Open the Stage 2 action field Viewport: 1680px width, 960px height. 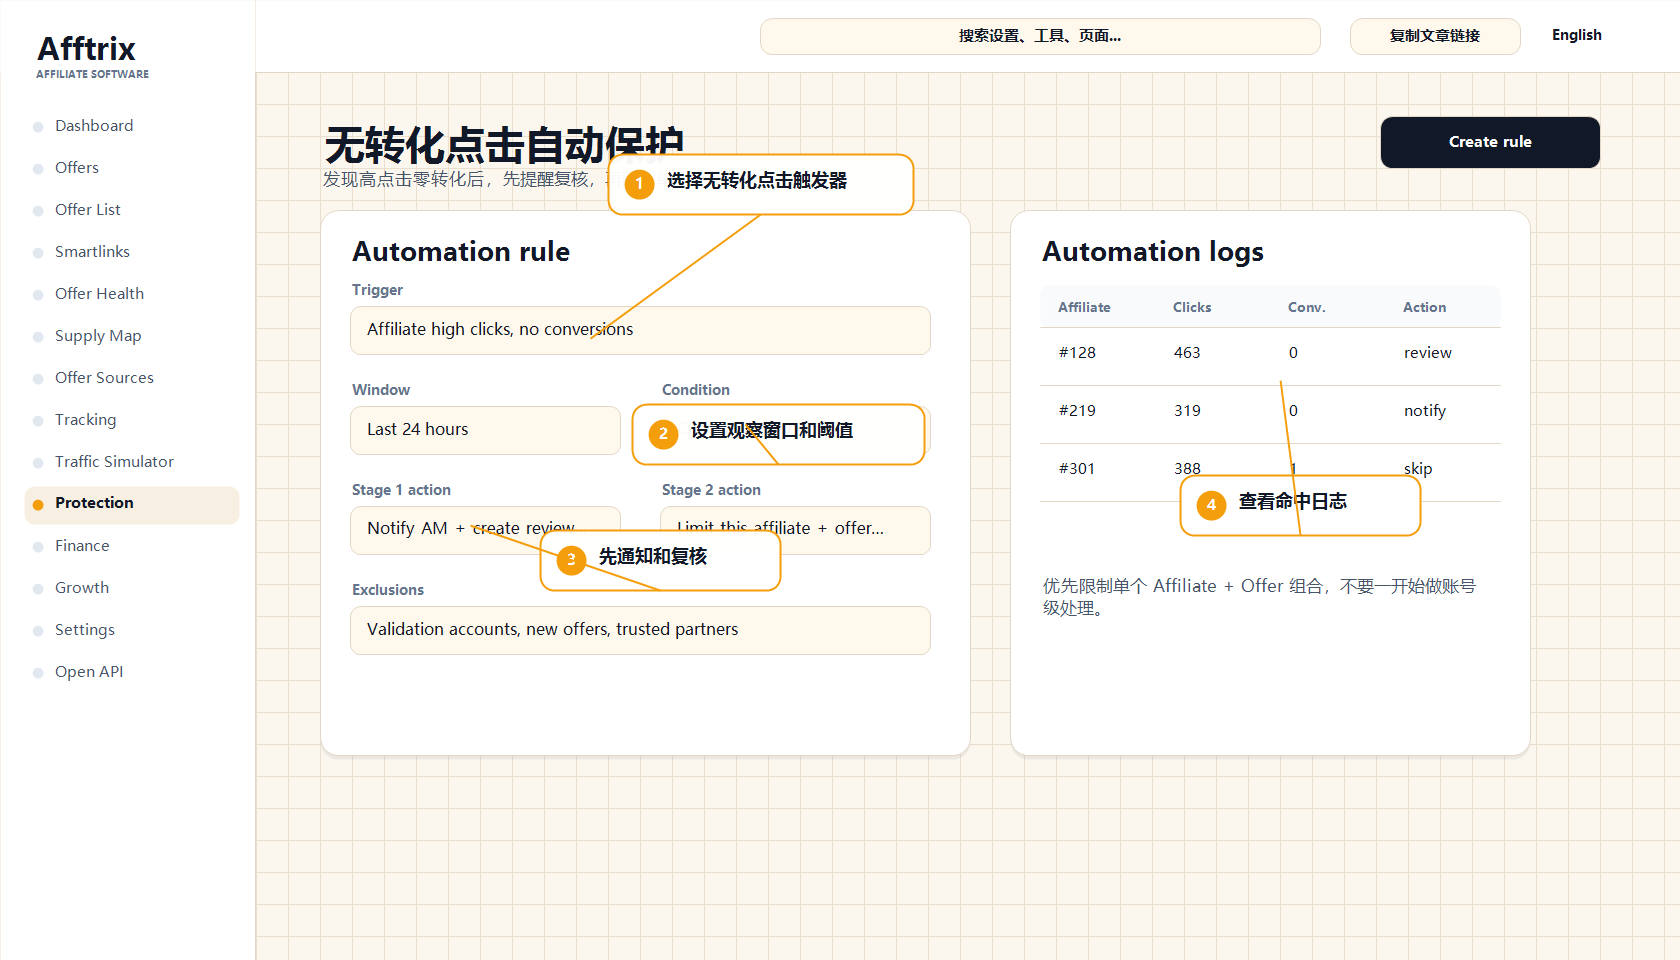coord(795,530)
